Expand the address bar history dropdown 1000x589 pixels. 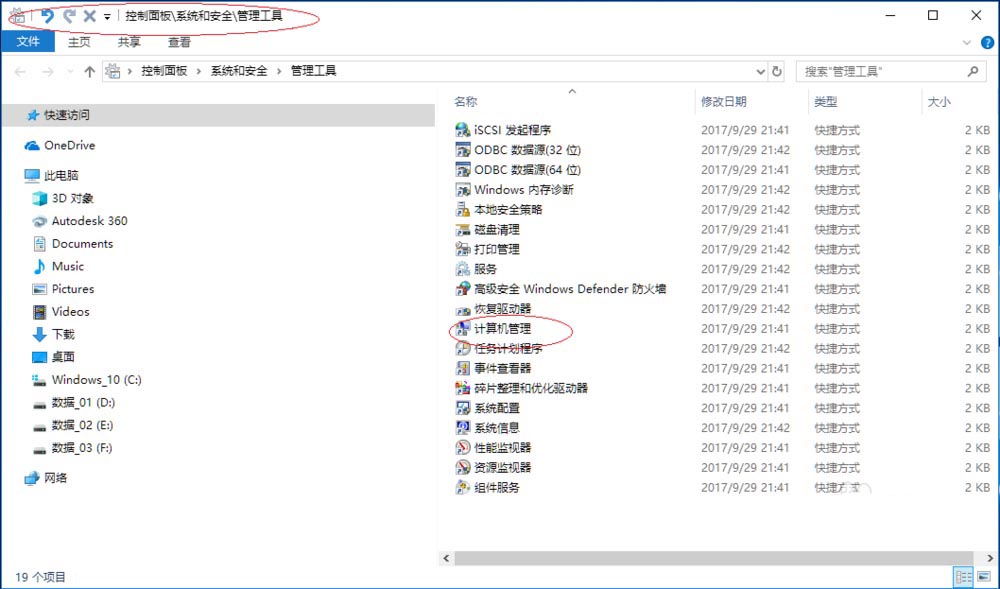(x=760, y=71)
